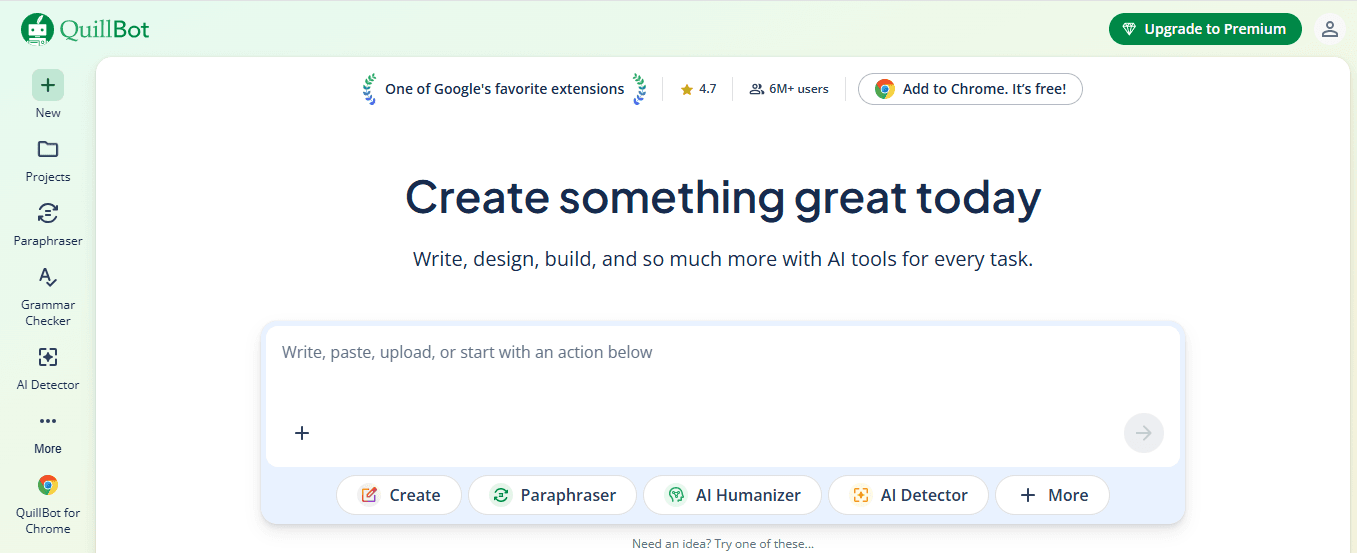Click One of Google's favorite extensions text
The image size is (1357, 553).
(504, 89)
